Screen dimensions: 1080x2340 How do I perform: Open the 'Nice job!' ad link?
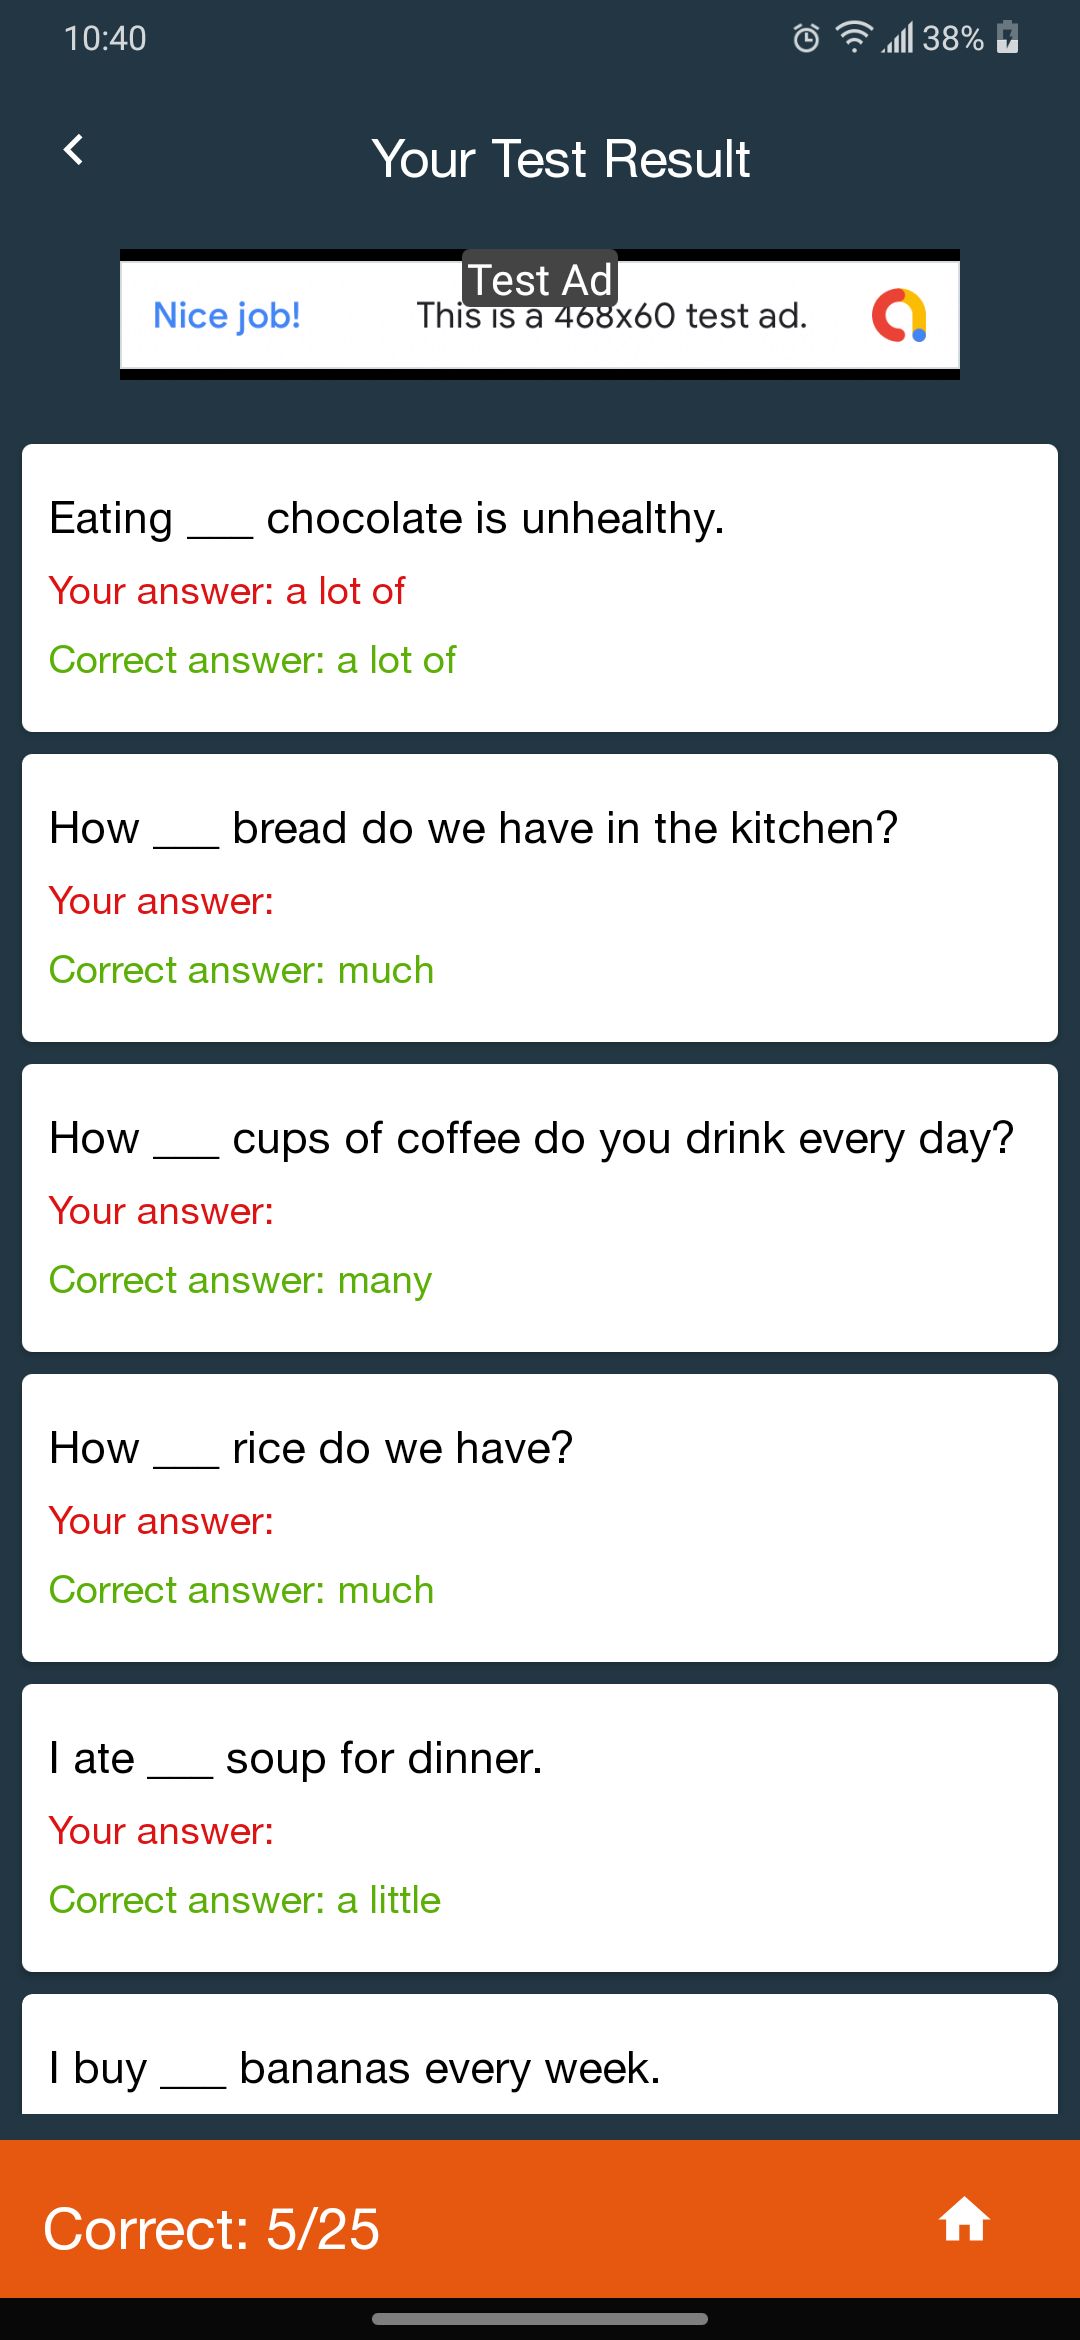click(x=227, y=316)
